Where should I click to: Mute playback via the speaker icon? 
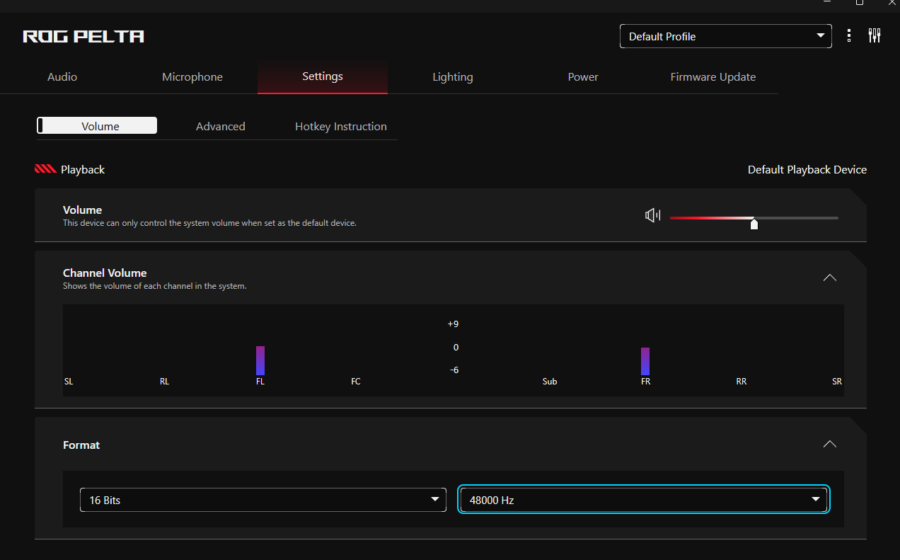653,216
